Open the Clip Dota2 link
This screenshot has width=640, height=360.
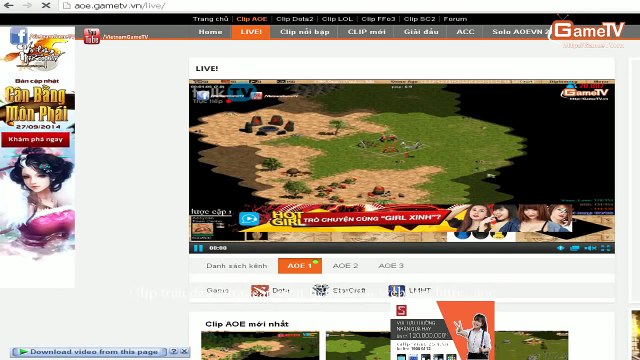pyautogui.click(x=295, y=19)
